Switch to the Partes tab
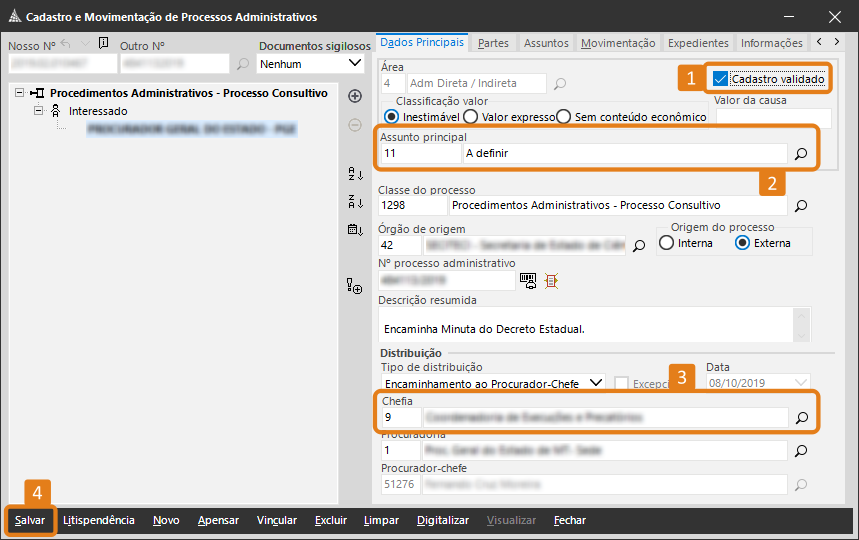Viewport: 859px width, 540px height. pos(493,43)
